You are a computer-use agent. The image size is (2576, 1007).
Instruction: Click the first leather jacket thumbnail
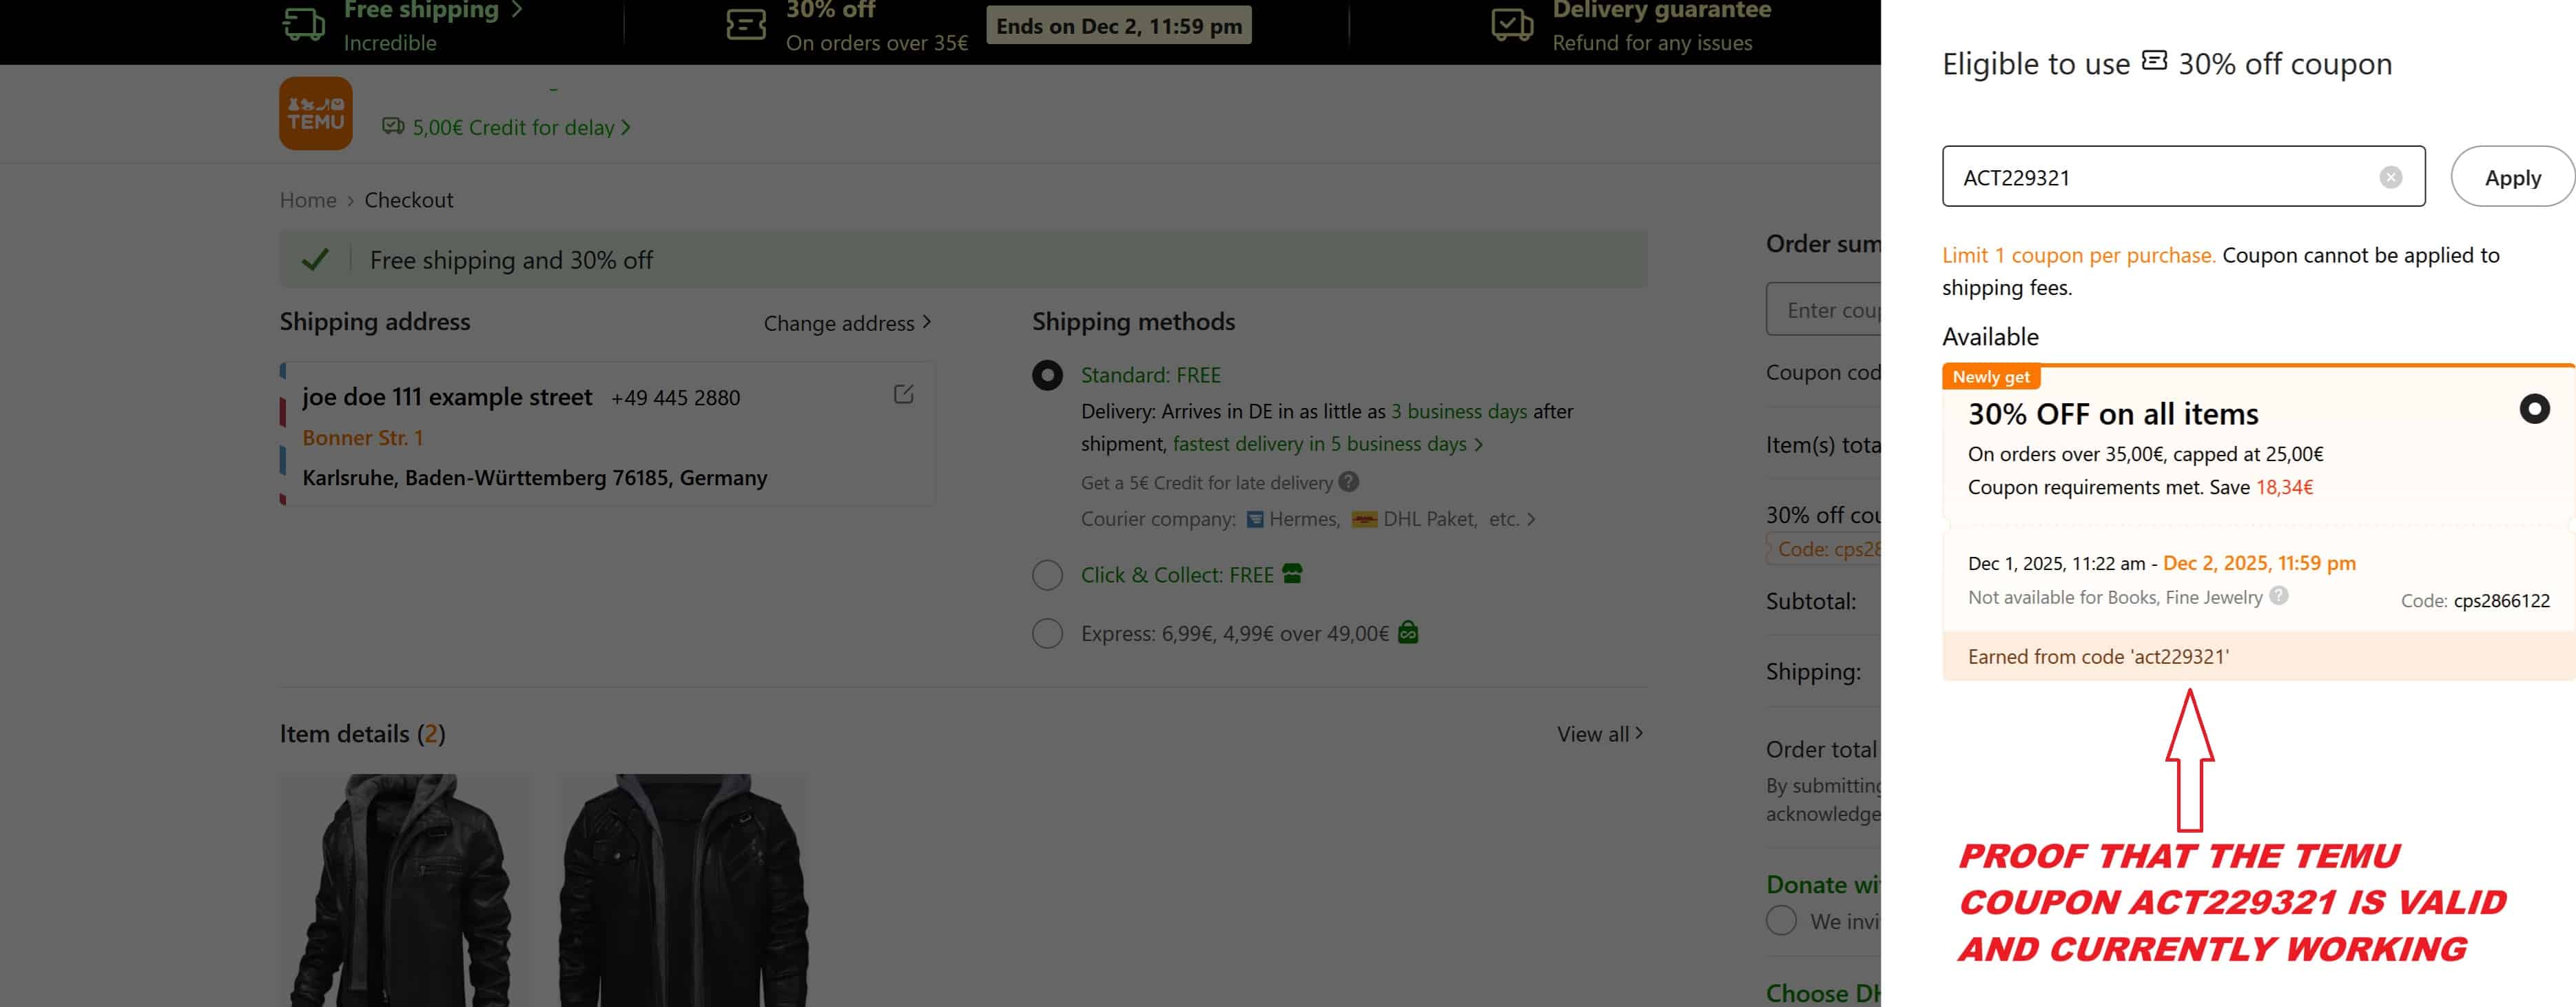point(404,890)
